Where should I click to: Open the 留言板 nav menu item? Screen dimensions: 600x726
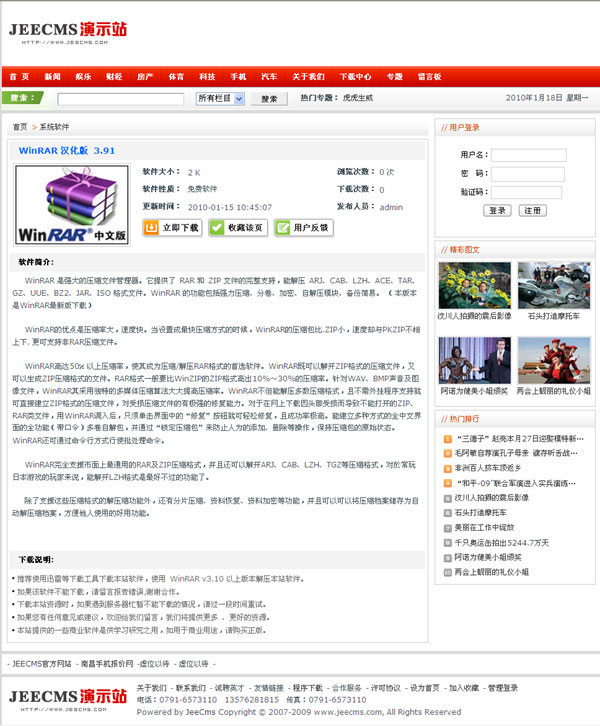click(x=429, y=76)
